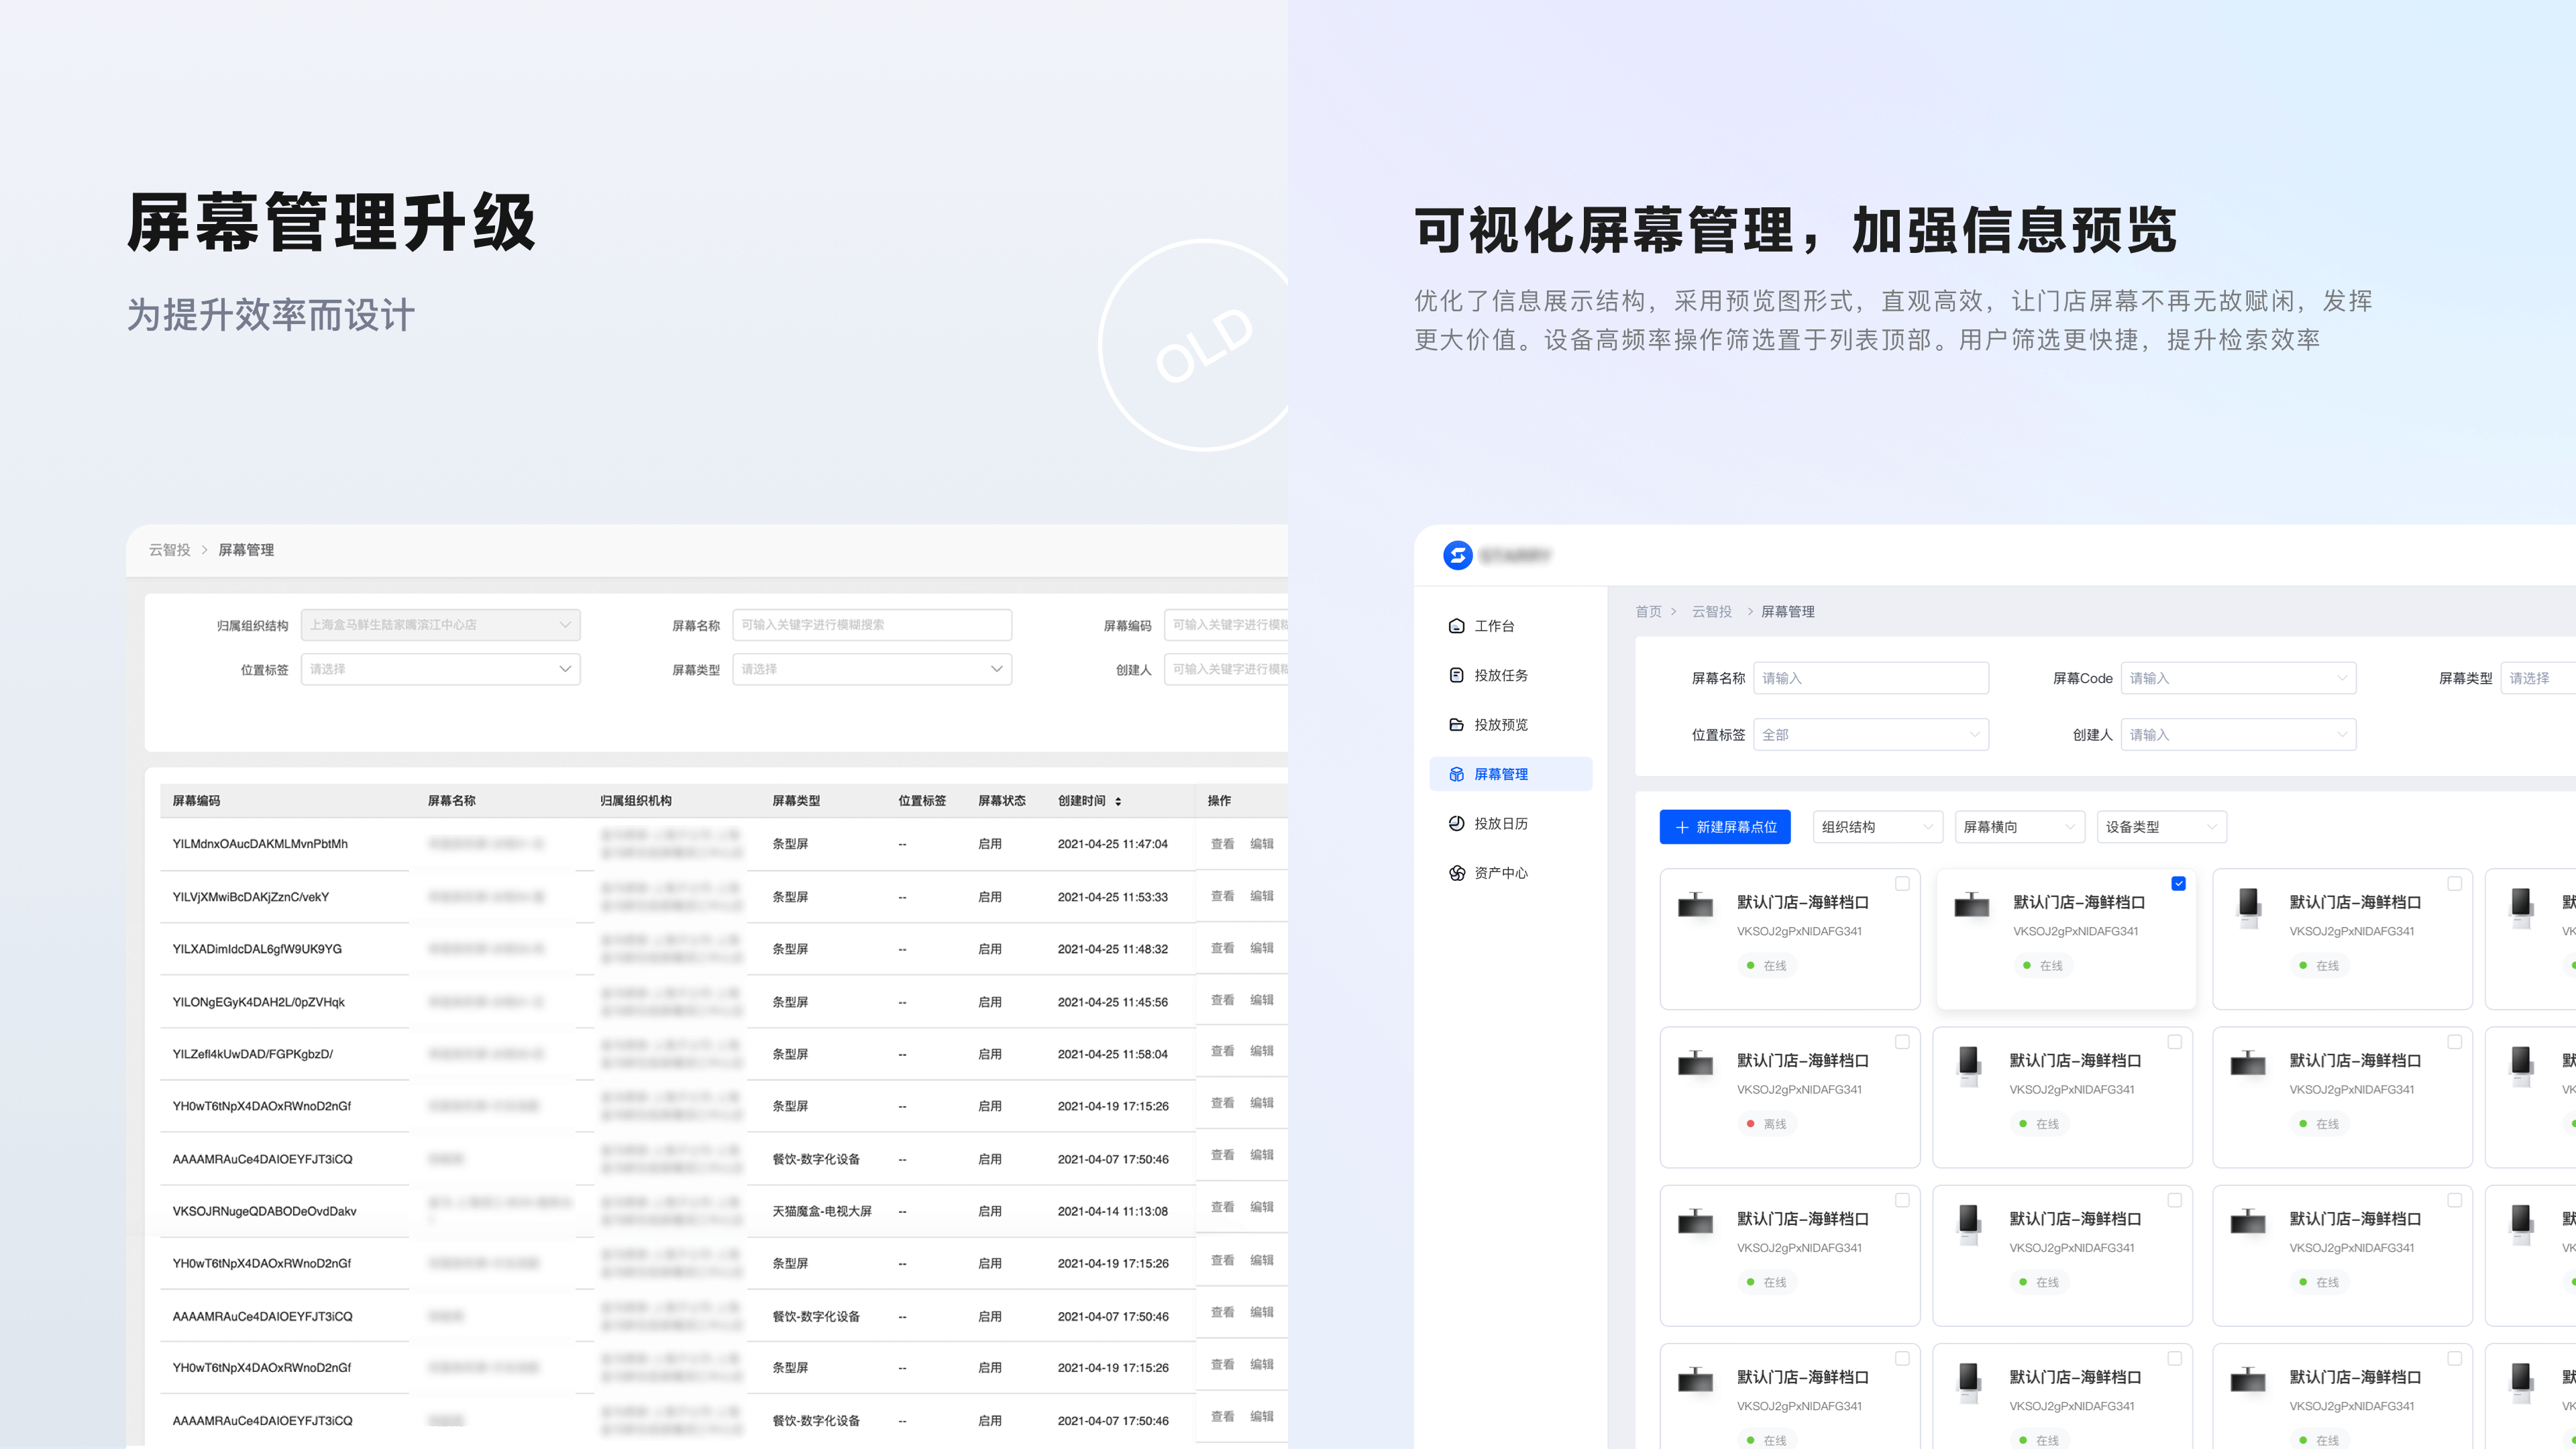Screen dimensions: 2576x1449
Task: Click the 屏幕编码 search input in the old panel
Action: (1226, 625)
